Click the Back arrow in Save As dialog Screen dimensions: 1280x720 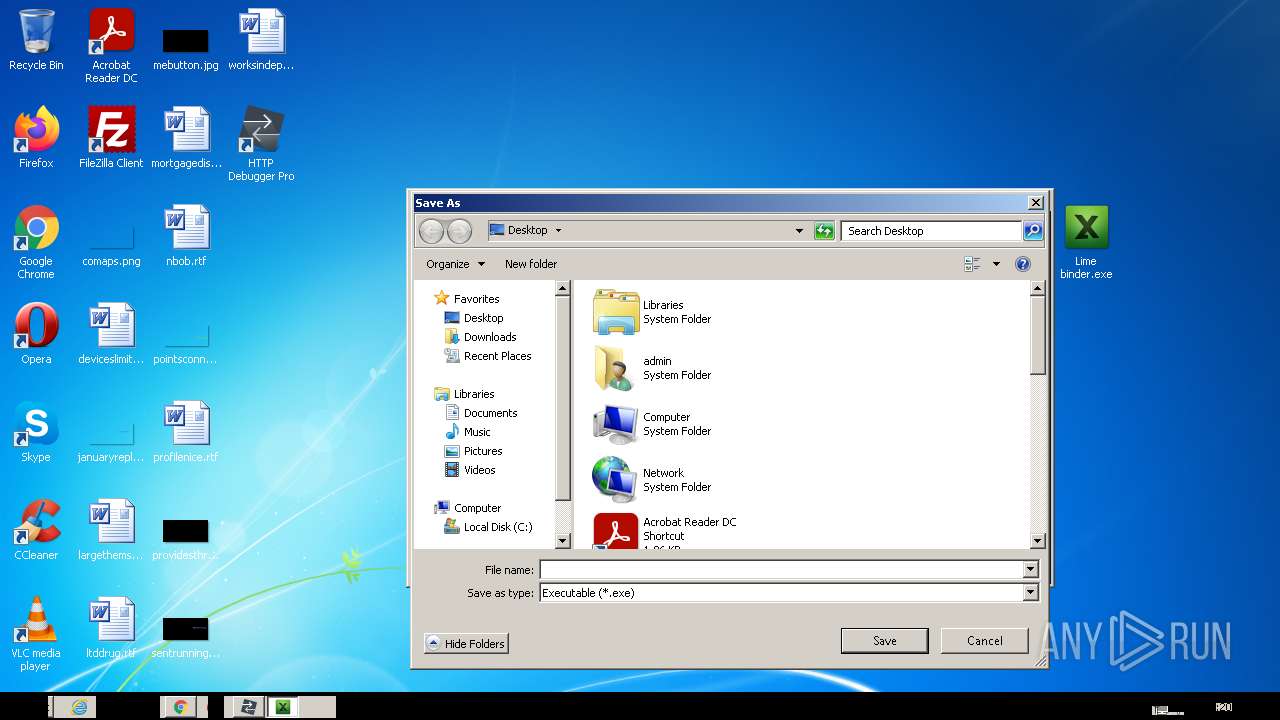[x=431, y=231]
